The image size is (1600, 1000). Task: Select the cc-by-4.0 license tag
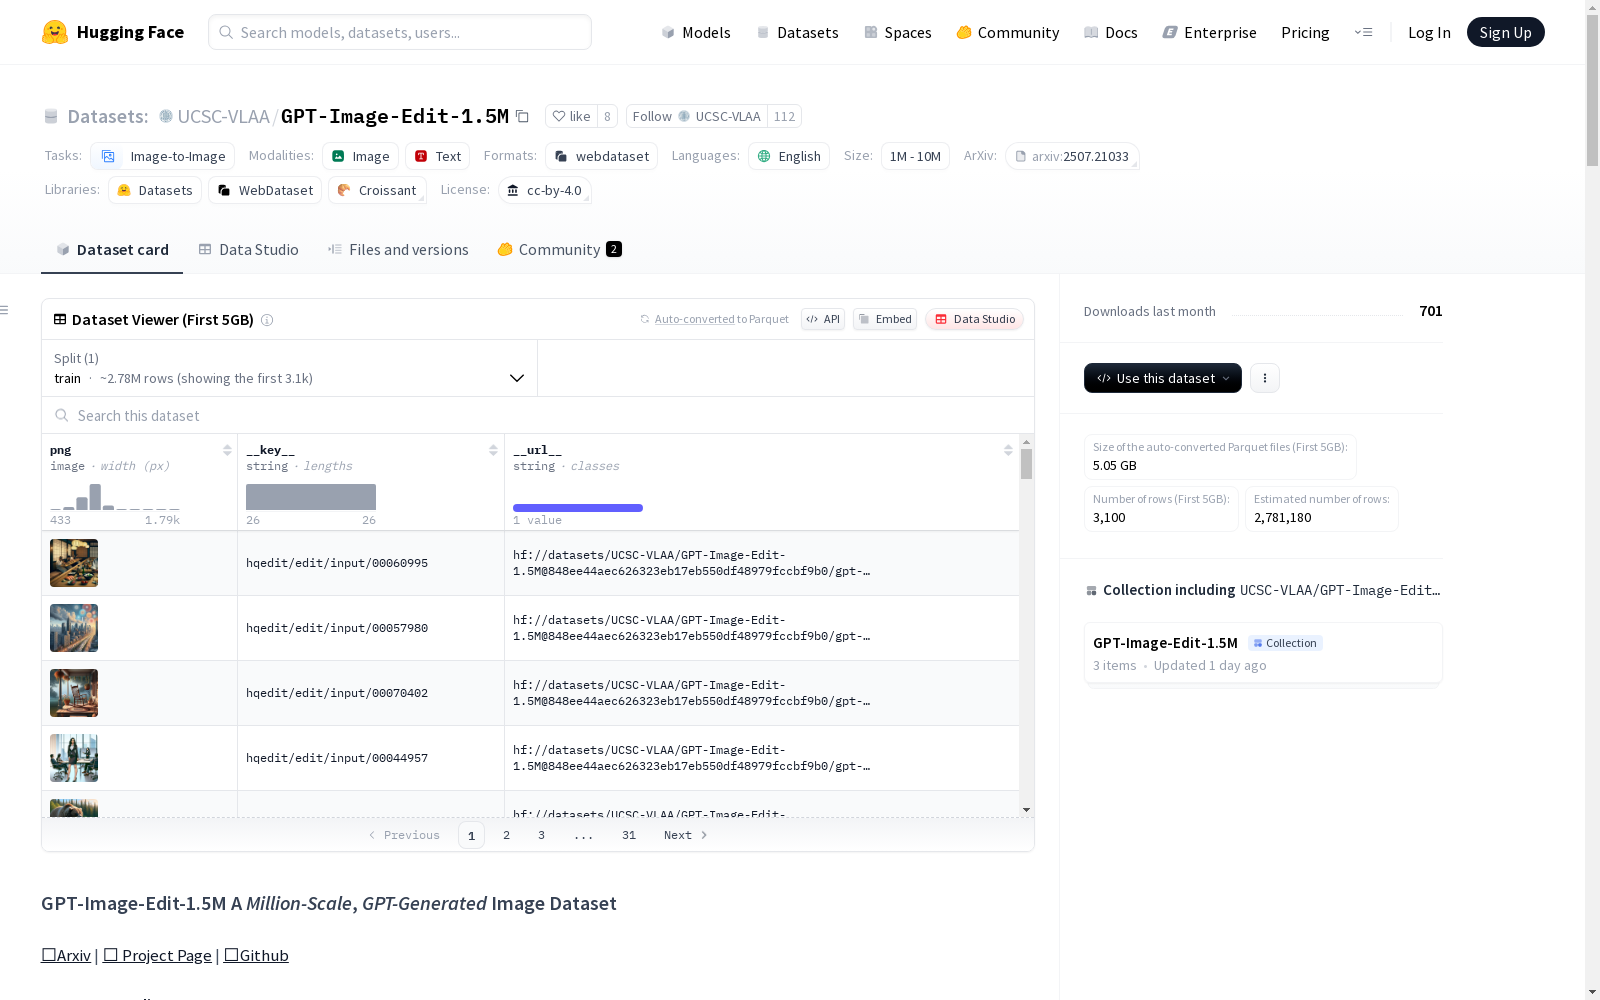point(545,190)
